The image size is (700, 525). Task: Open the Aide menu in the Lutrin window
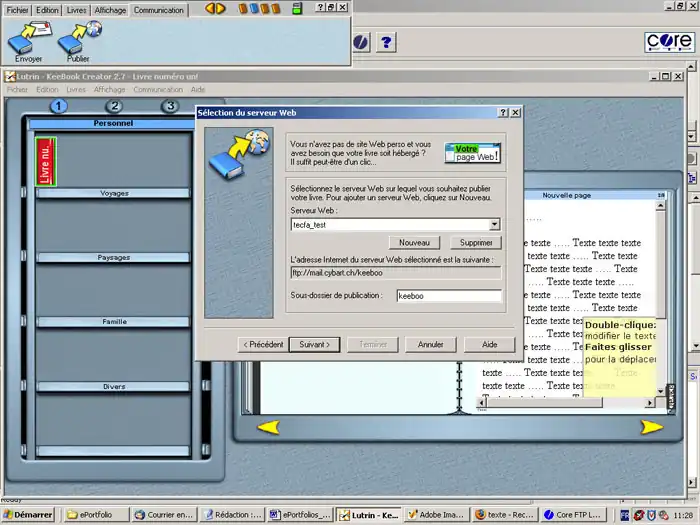pyautogui.click(x=198, y=89)
